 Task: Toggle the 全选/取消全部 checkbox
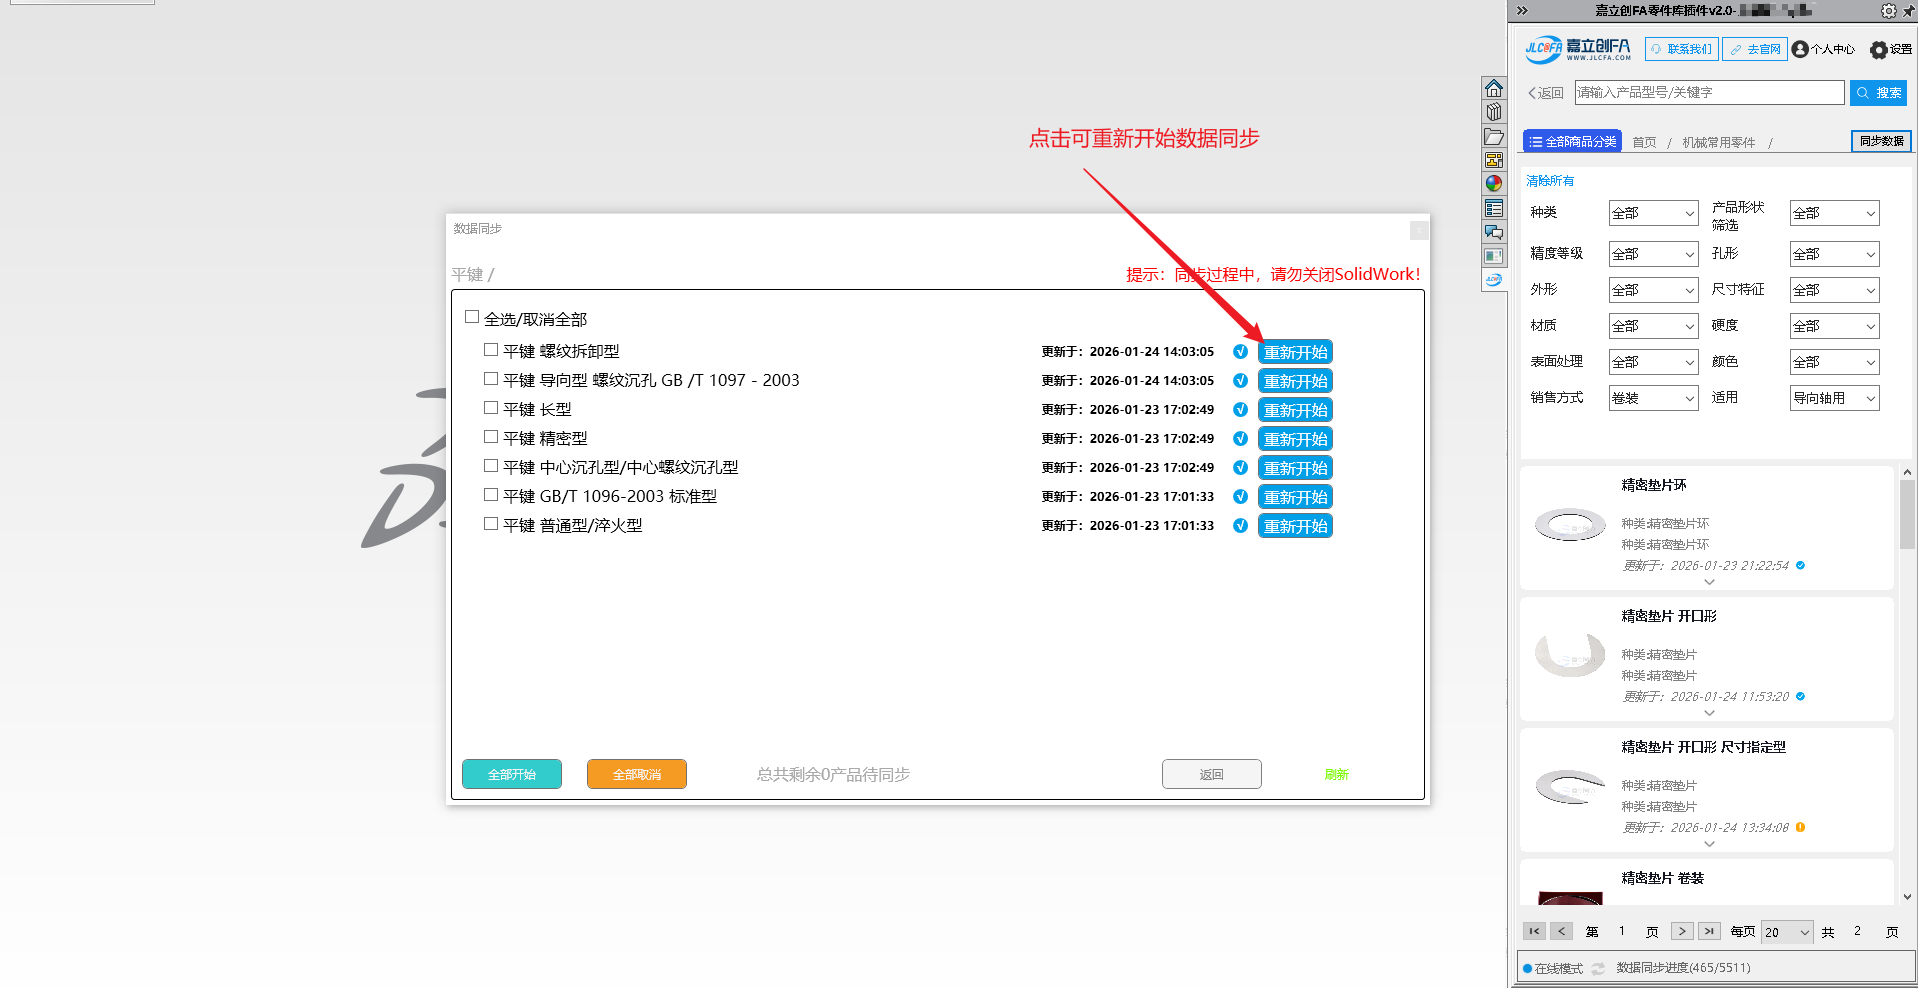(472, 317)
